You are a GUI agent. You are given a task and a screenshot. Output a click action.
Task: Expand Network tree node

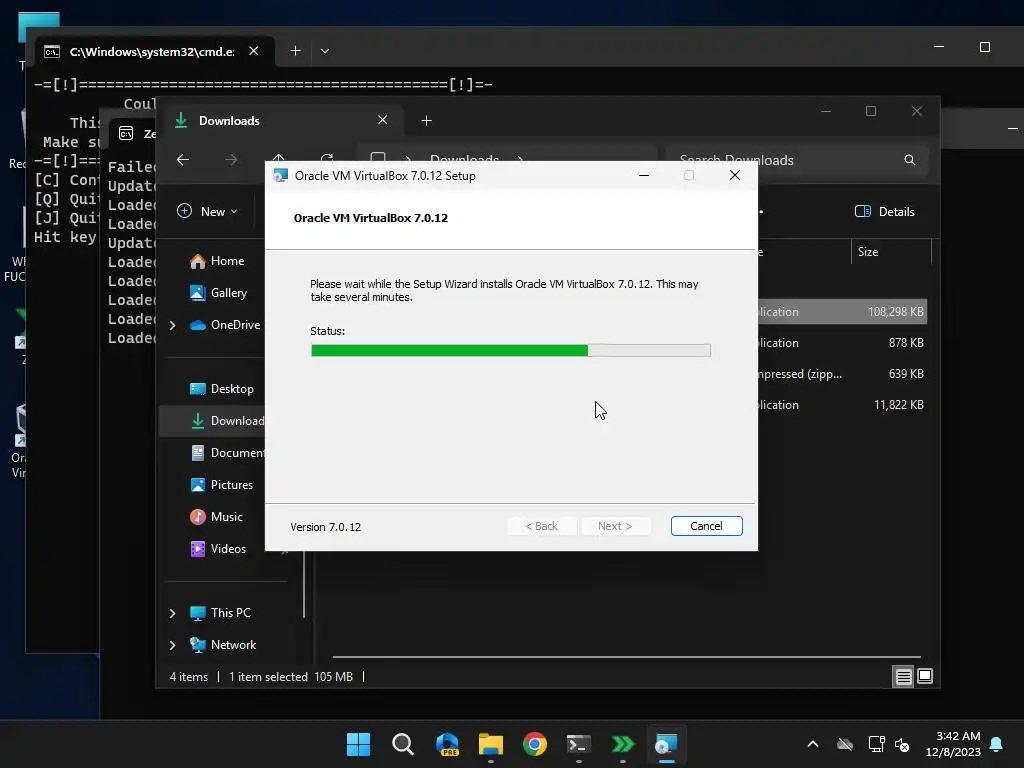tap(172, 645)
